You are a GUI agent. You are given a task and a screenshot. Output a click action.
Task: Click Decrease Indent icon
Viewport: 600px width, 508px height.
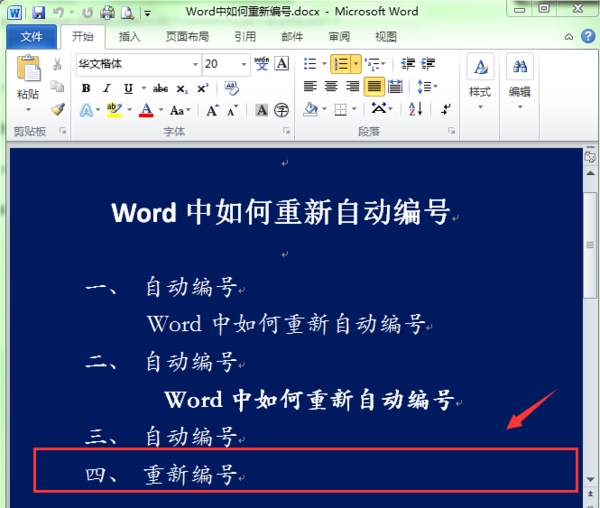point(408,64)
